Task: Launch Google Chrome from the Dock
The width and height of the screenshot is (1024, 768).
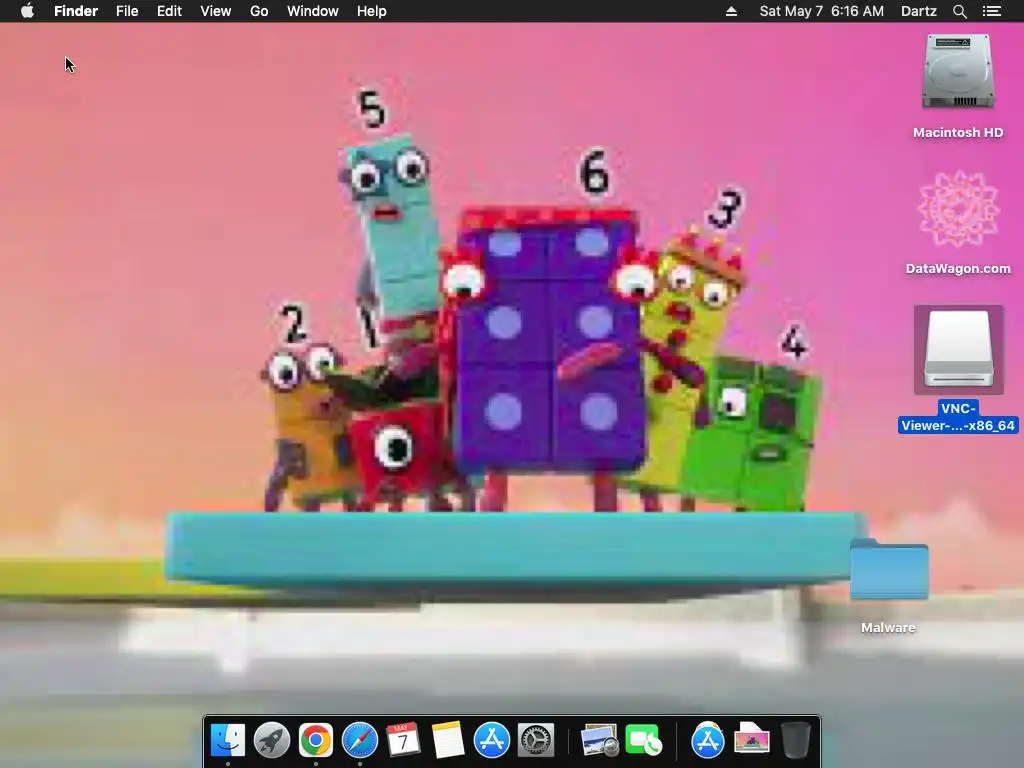Action: coord(315,740)
